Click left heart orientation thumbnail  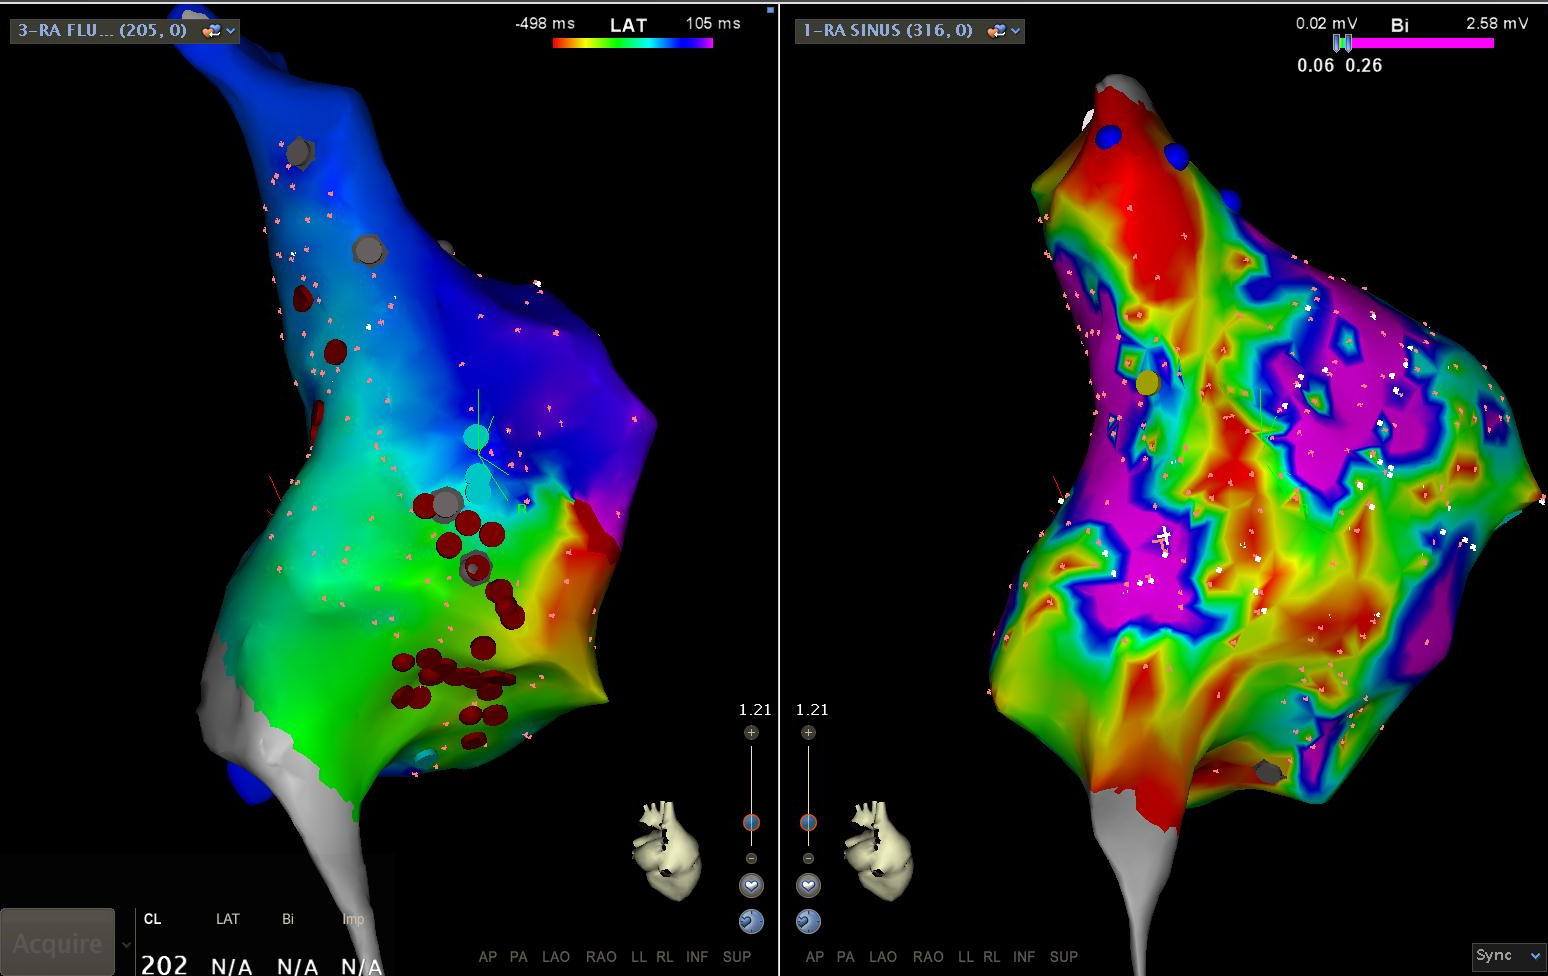(x=665, y=848)
